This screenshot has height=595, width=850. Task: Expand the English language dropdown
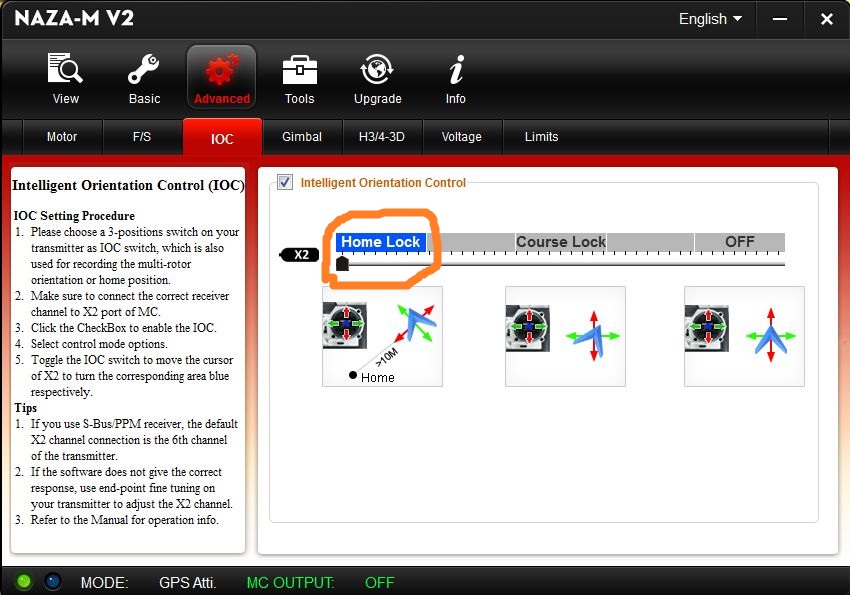point(710,19)
